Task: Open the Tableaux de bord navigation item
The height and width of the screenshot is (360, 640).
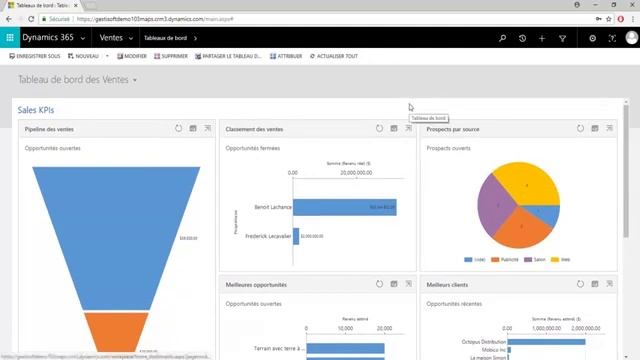Action: [165, 38]
